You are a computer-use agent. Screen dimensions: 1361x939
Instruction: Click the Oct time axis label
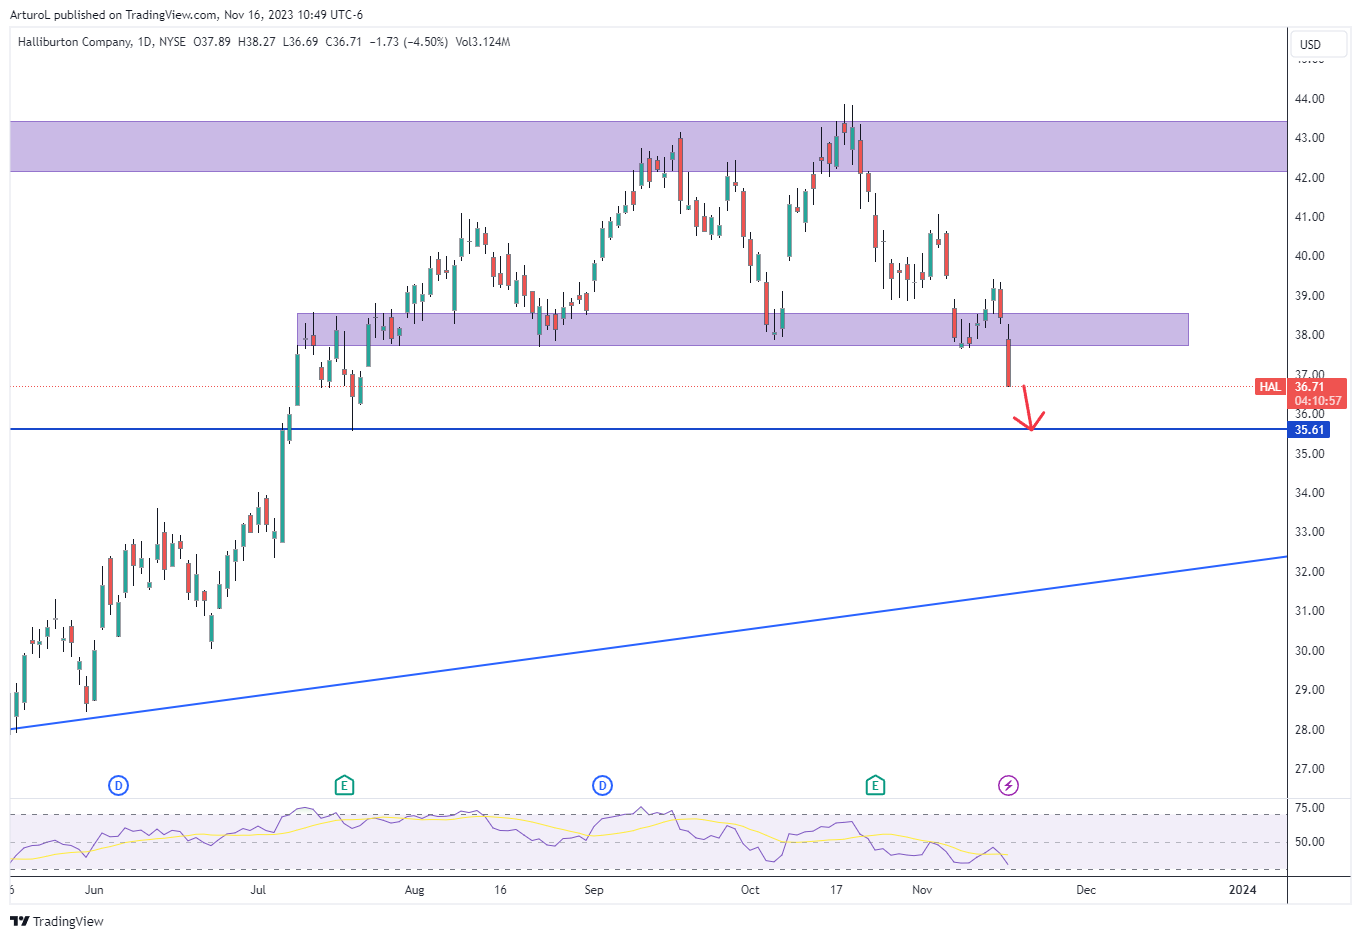(x=750, y=890)
